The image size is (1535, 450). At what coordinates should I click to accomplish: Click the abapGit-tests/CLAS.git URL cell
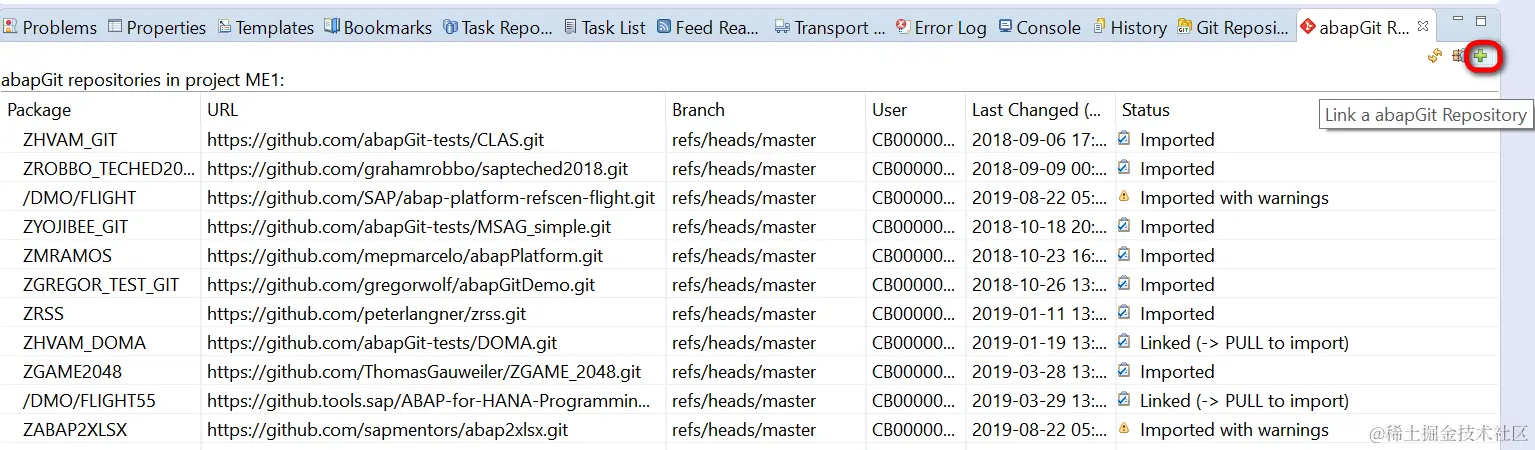point(376,140)
